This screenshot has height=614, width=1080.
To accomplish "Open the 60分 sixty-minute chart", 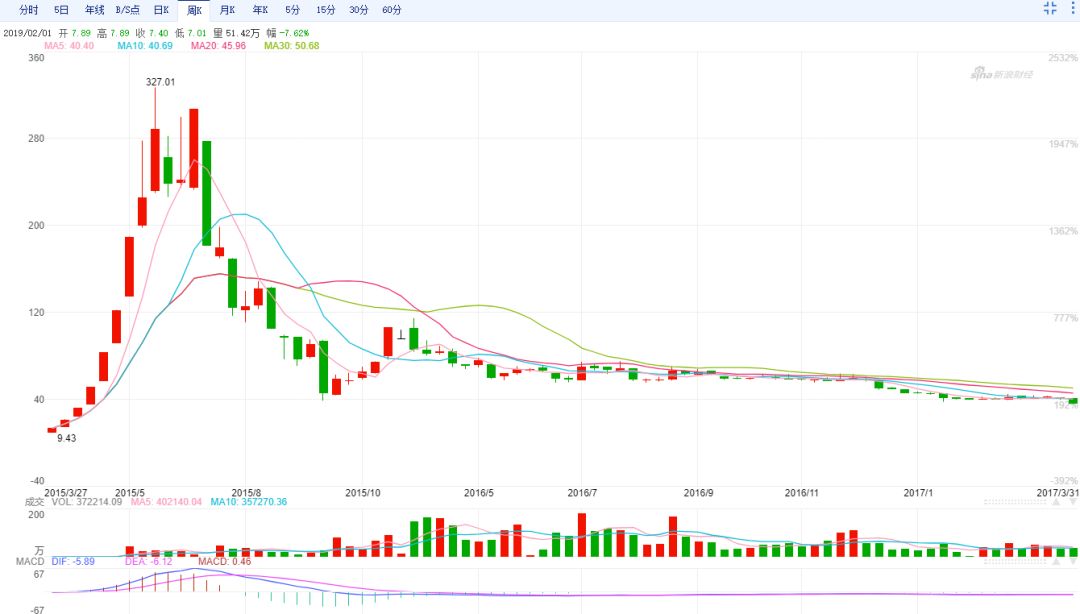I will coord(392,10).
